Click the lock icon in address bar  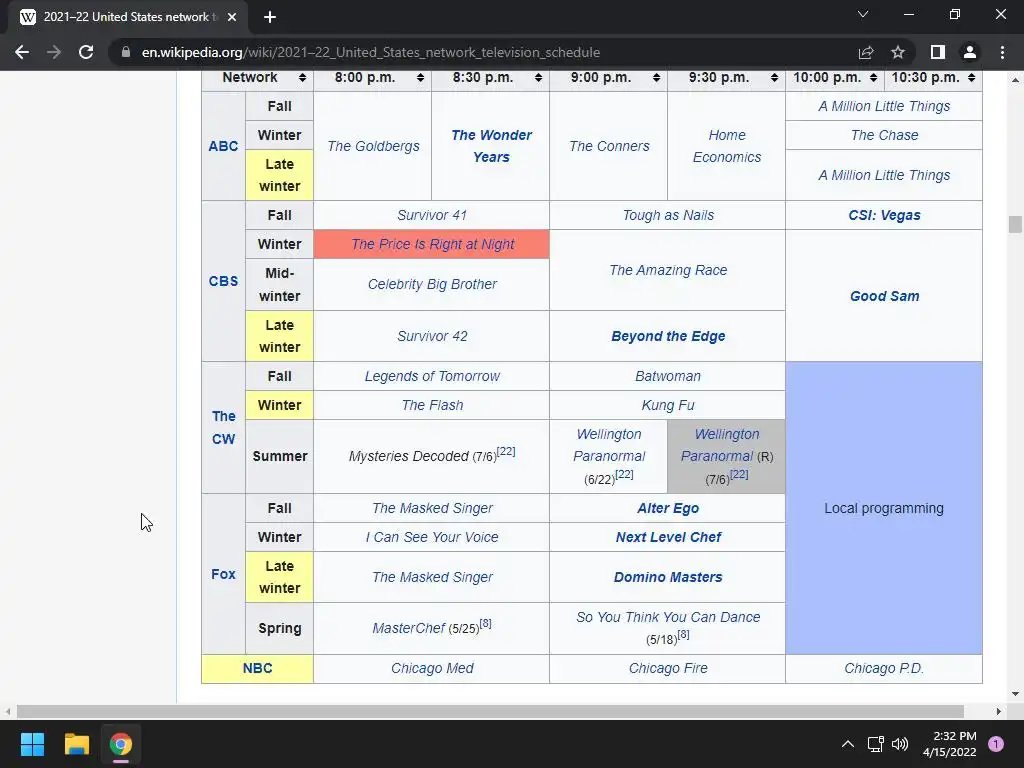click(x=126, y=52)
